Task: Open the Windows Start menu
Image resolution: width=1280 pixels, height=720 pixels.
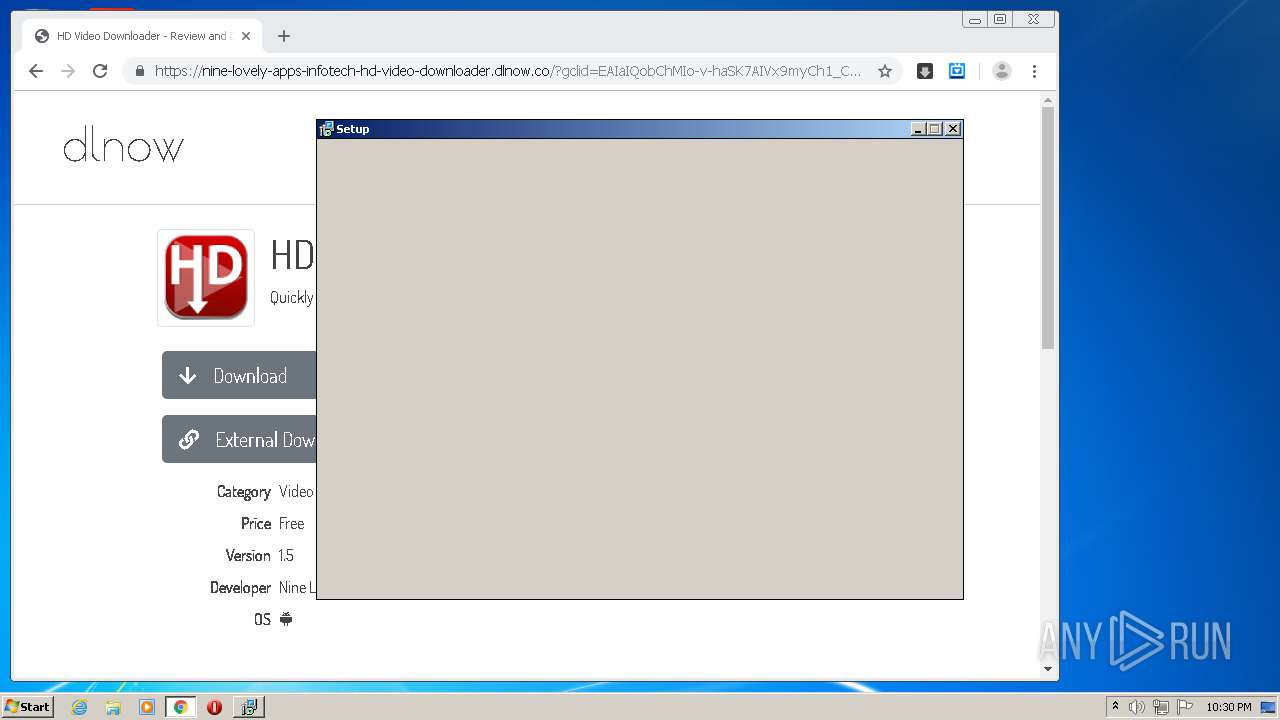Action: (x=28, y=706)
